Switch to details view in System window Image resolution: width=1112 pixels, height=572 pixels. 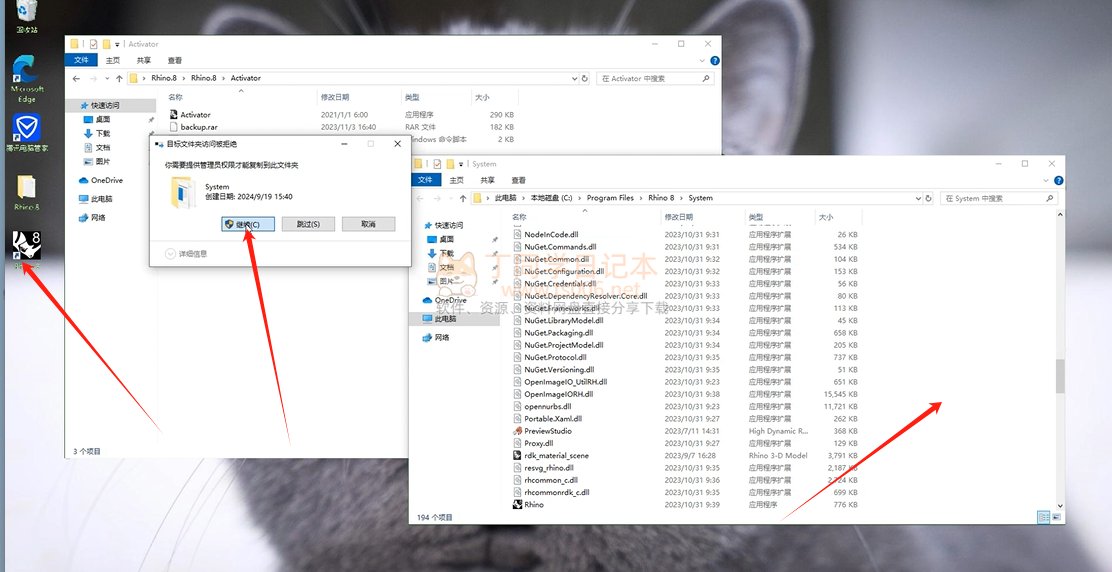pos(1043,517)
